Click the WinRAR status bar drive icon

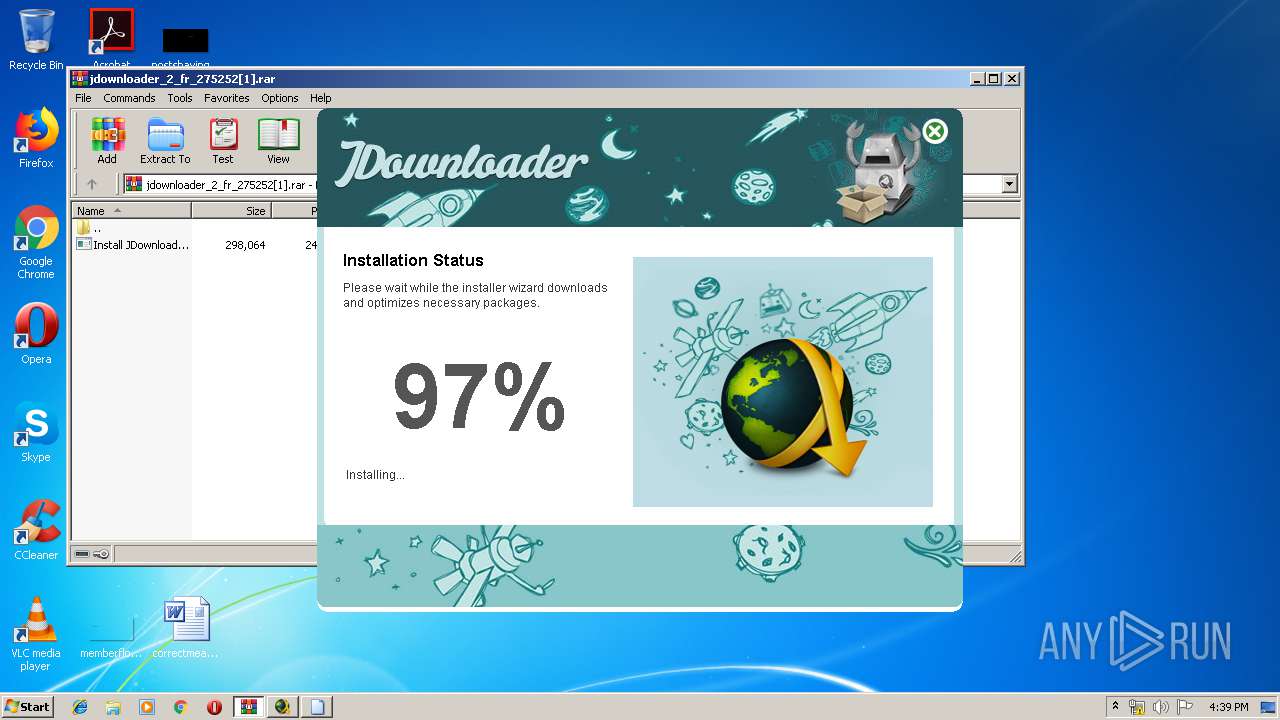[x=83, y=554]
